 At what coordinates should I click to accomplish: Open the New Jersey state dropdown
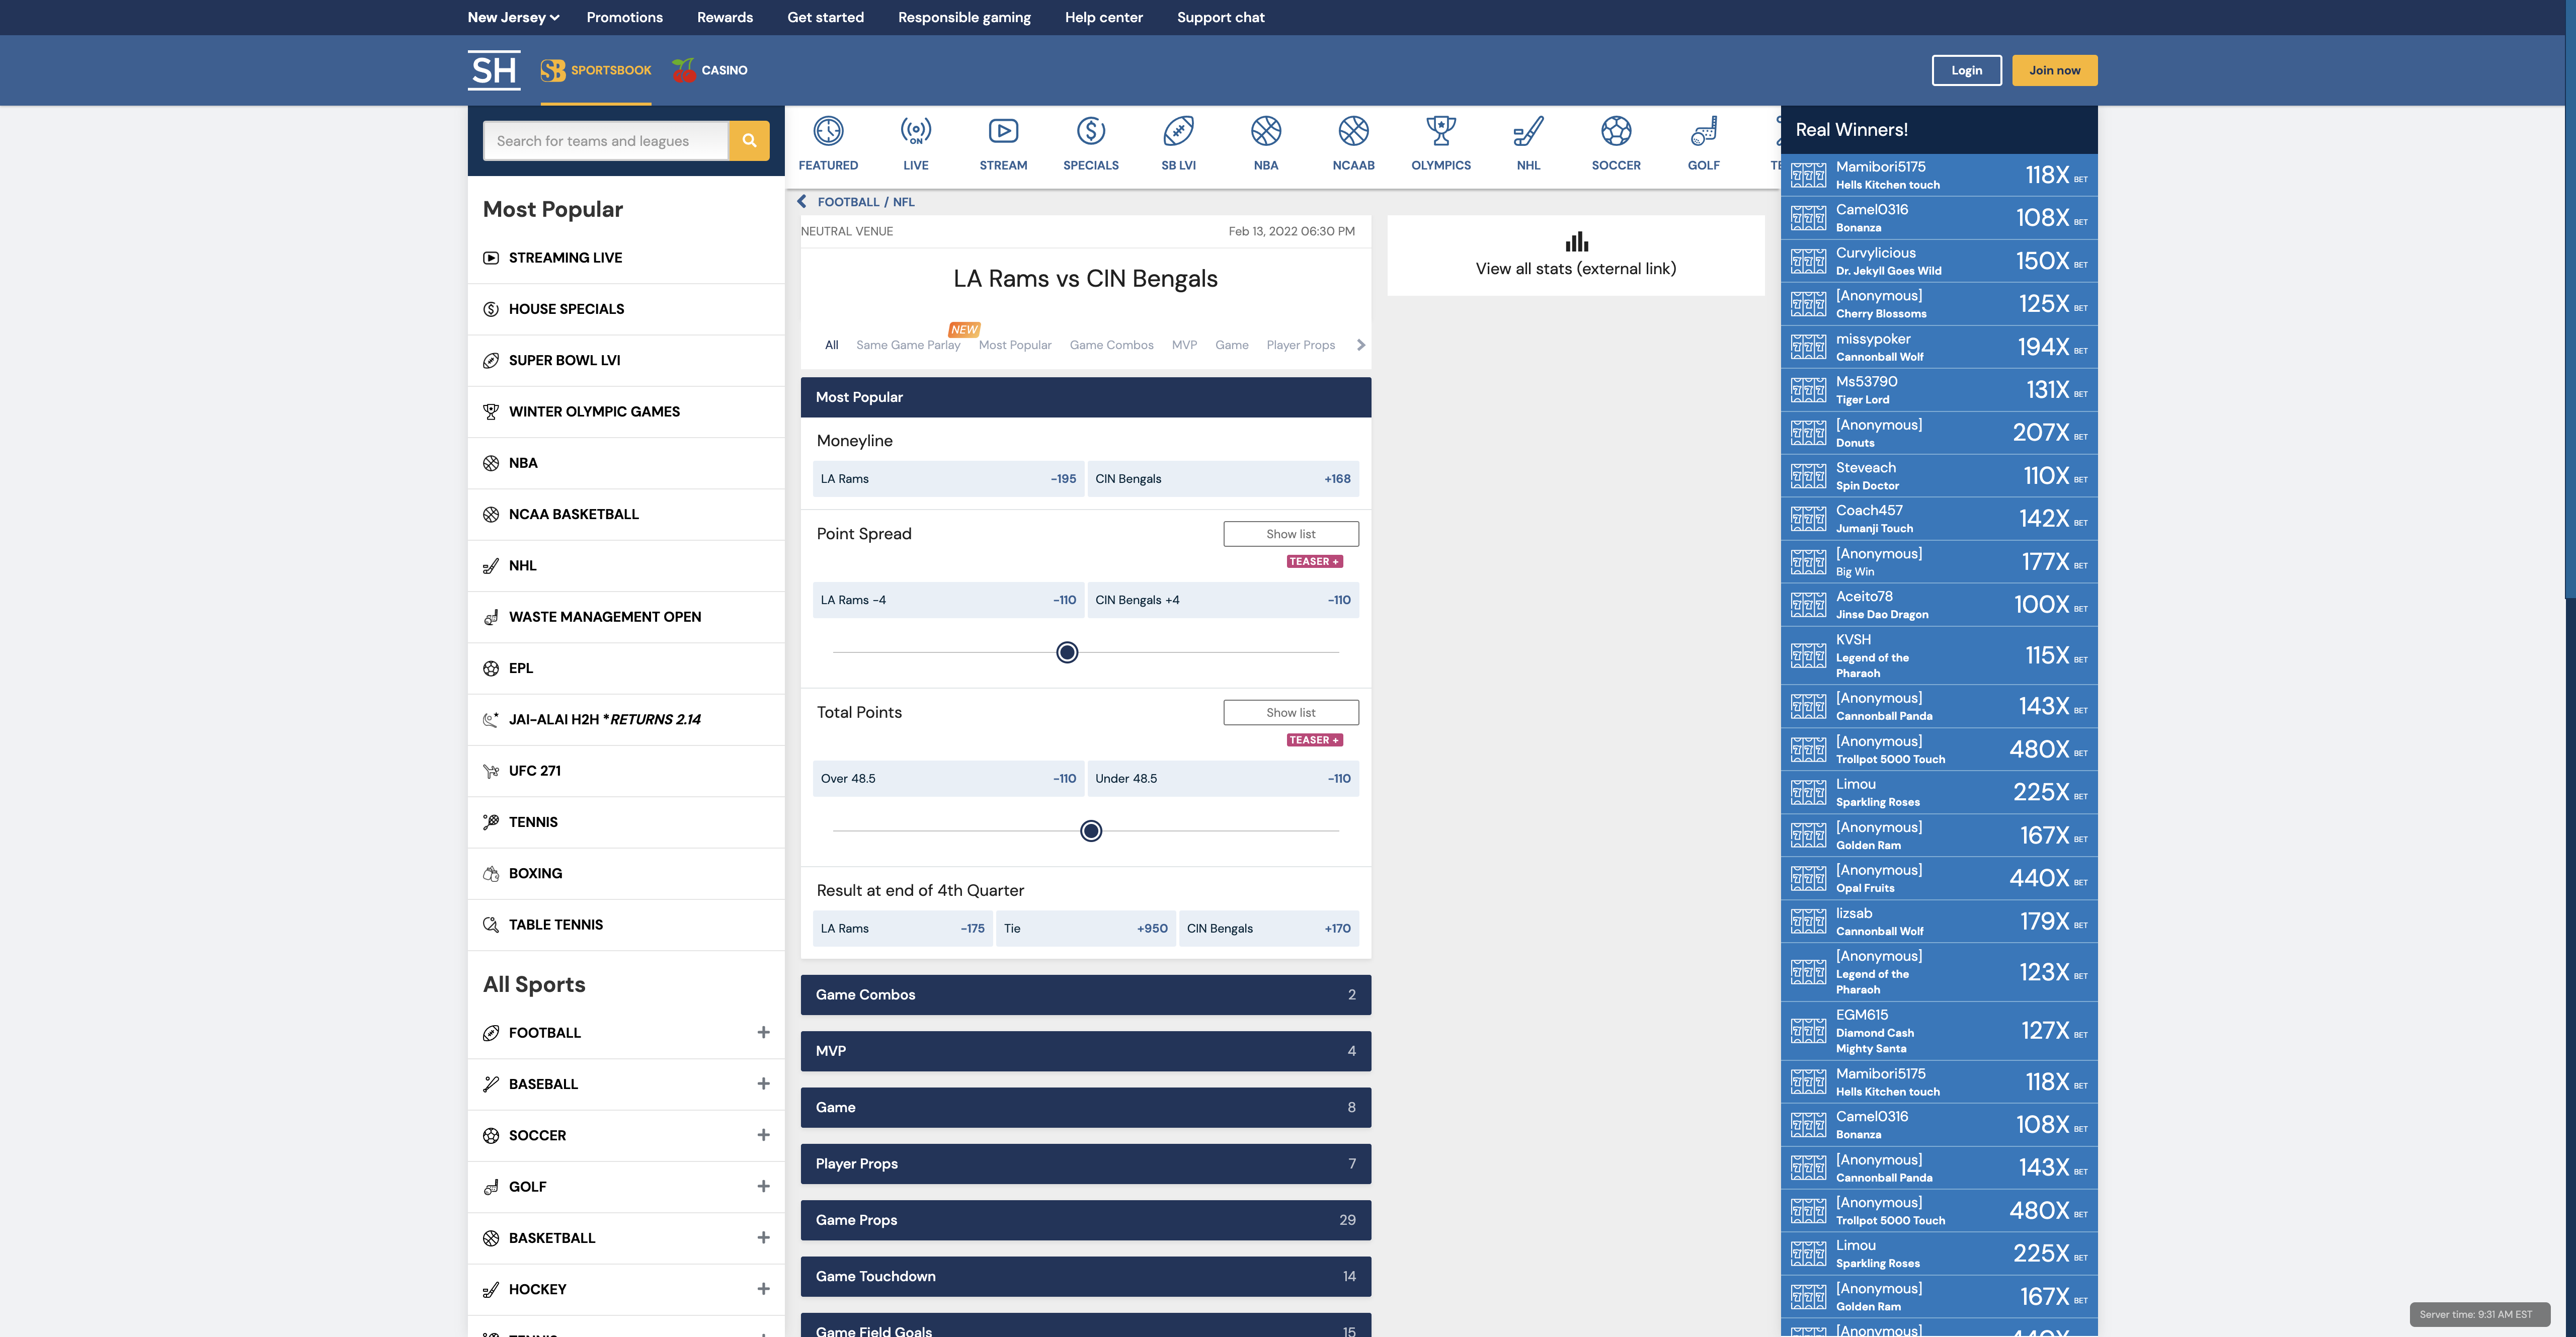(511, 17)
